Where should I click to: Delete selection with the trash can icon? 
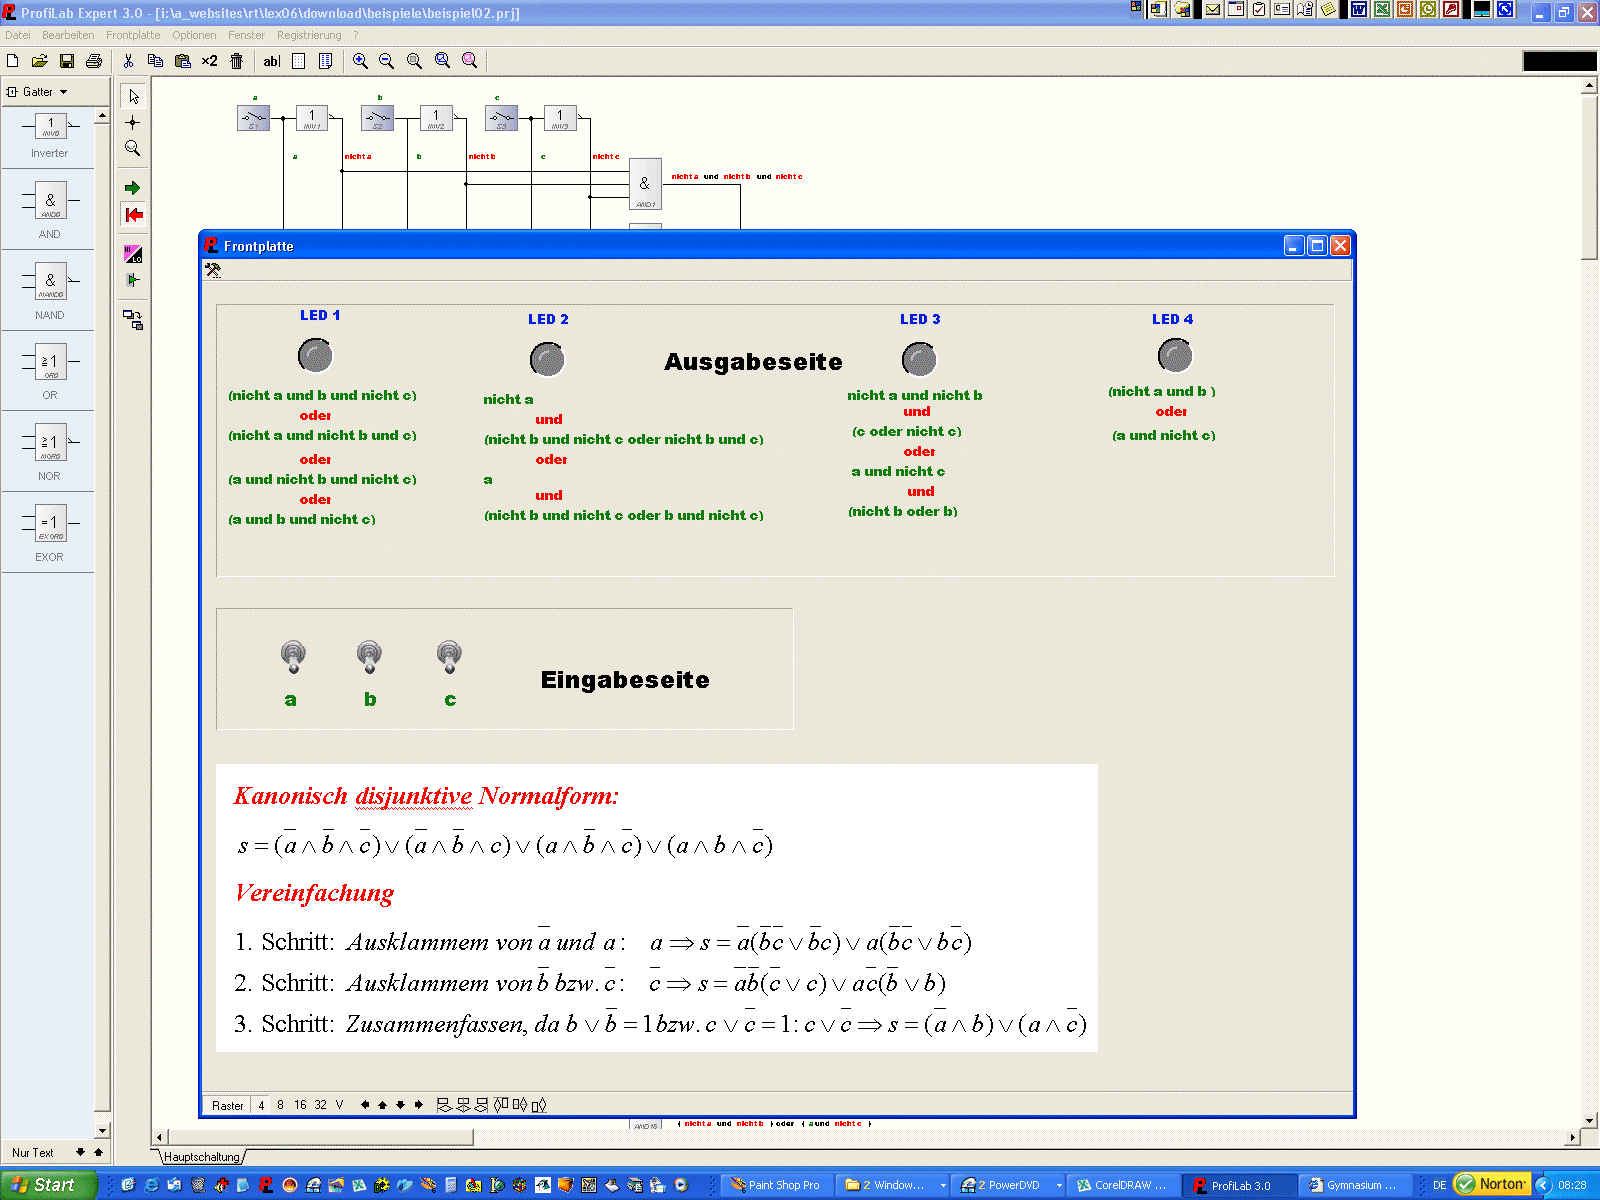[237, 61]
